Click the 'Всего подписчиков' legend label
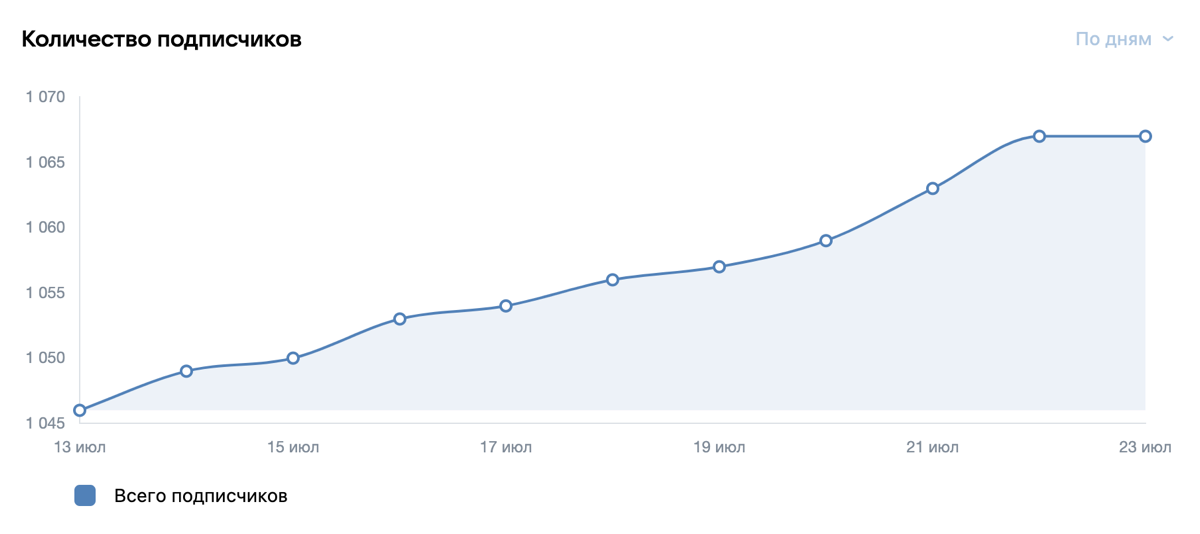Viewport: 1200px width, 534px height. (201, 495)
